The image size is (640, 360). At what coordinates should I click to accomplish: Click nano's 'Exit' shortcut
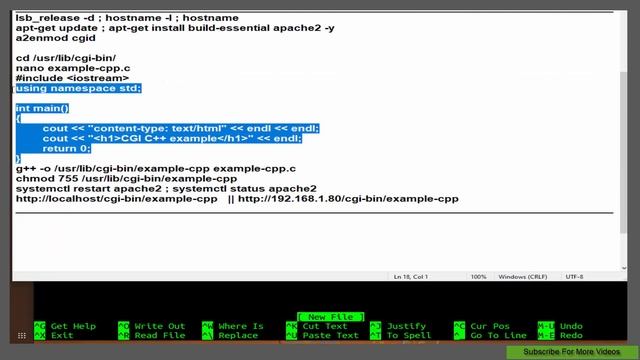[54, 336]
